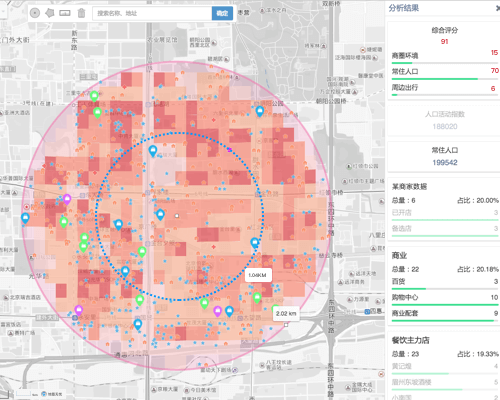Viewport: 500px width, 400px height.
Task: Click the 常住人口 score progress bar
Action: (x=445, y=79)
